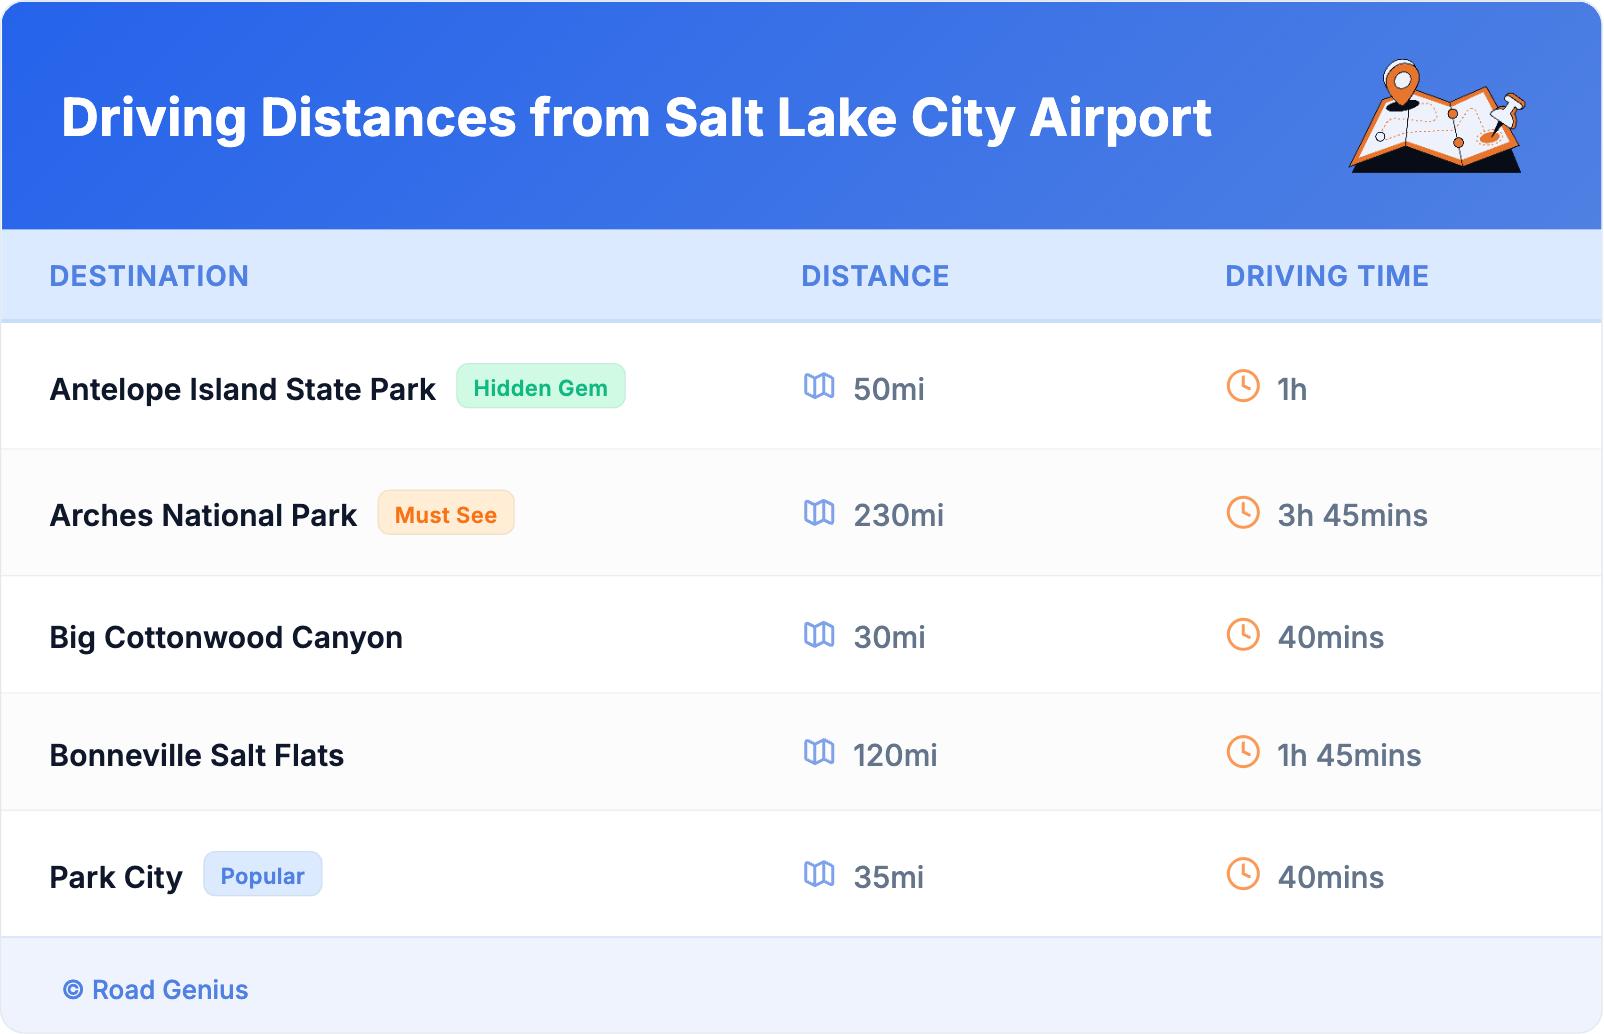Click the Big Cottonwood Canyon row name

coord(226,637)
